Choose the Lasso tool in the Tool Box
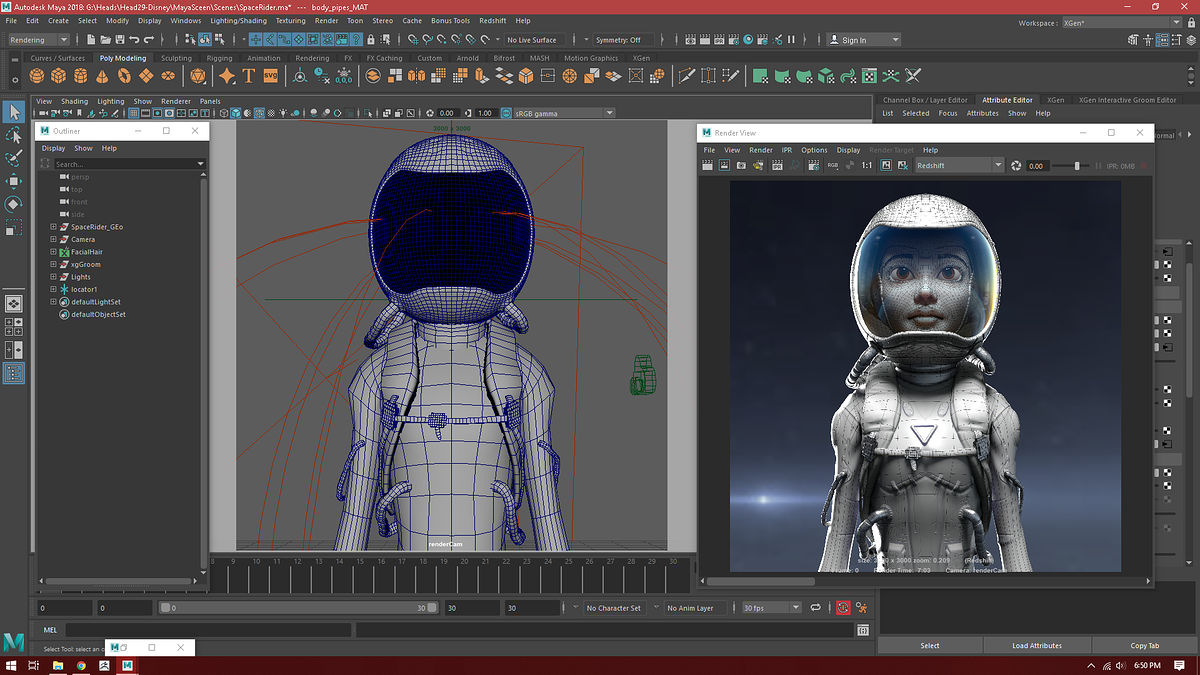1200x675 pixels. [14, 135]
